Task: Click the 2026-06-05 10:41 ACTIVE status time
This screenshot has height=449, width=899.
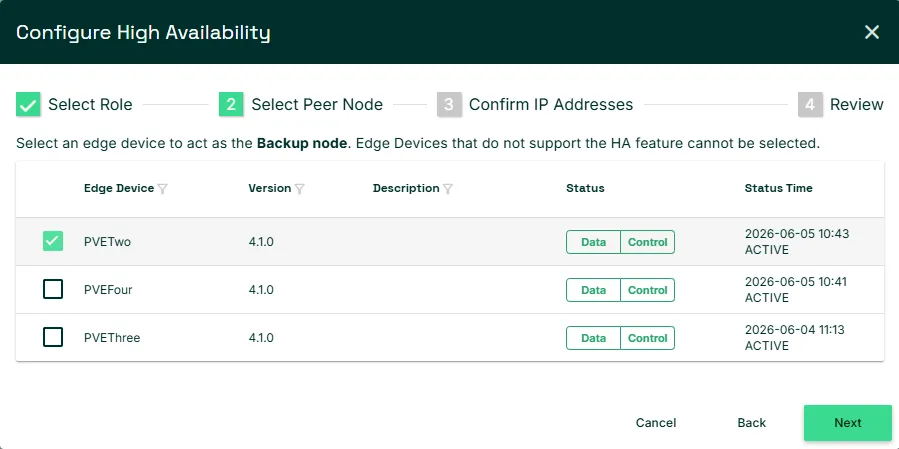Action: pos(796,290)
